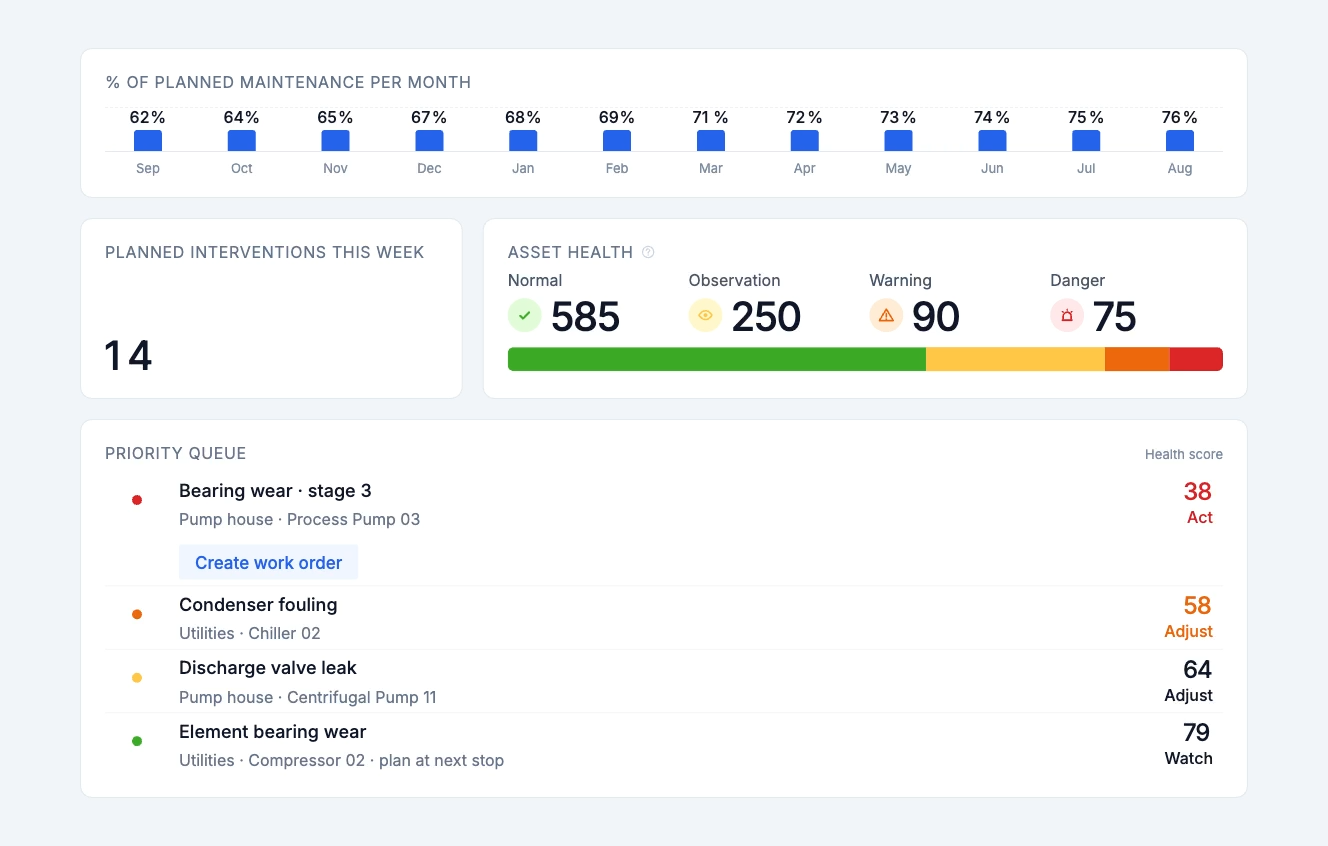Click yellow segment of asset health bar
Image resolution: width=1328 pixels, height=846 pixels.
(1015, 359)
